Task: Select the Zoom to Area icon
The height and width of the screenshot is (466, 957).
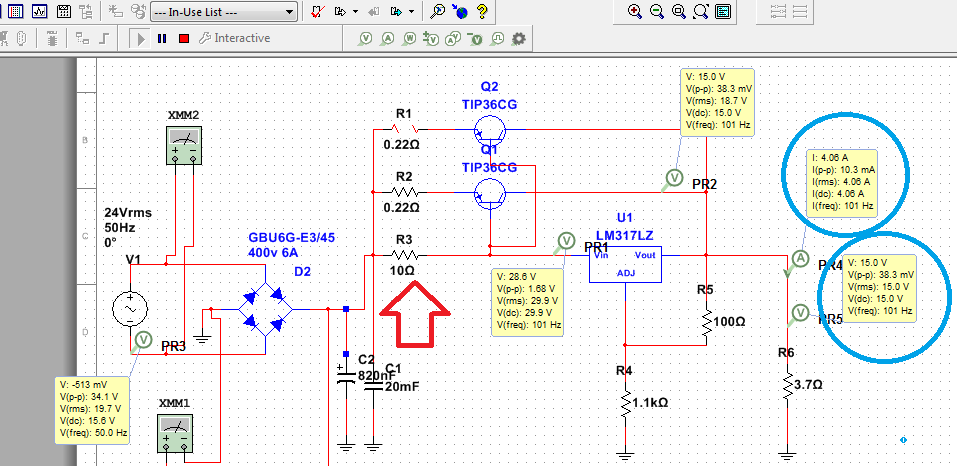Action: pos(679,11)
